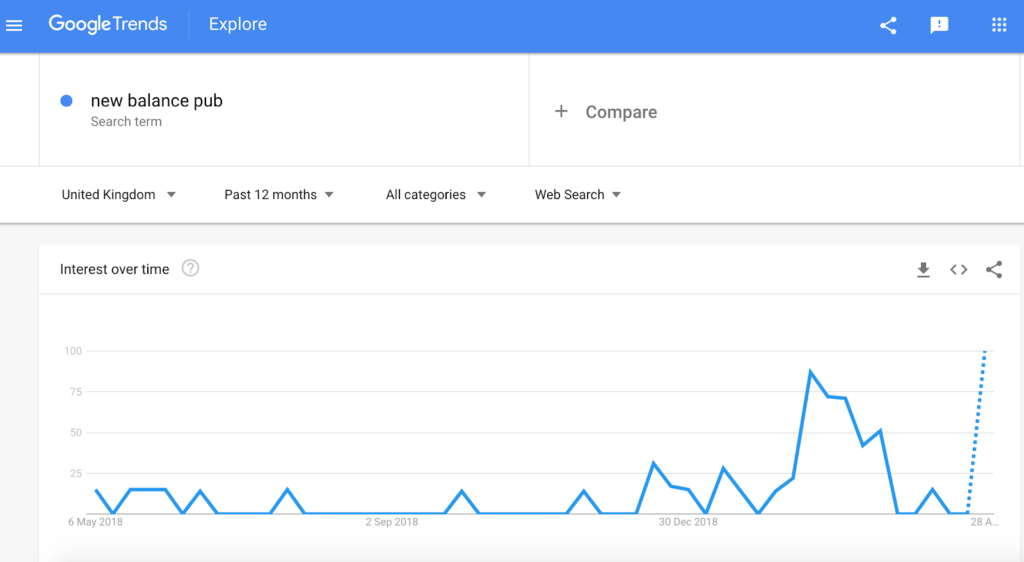The image size is (1024, 562).
Task: Expand the United Kingdom region dropdown
Action: pos(118,195)
